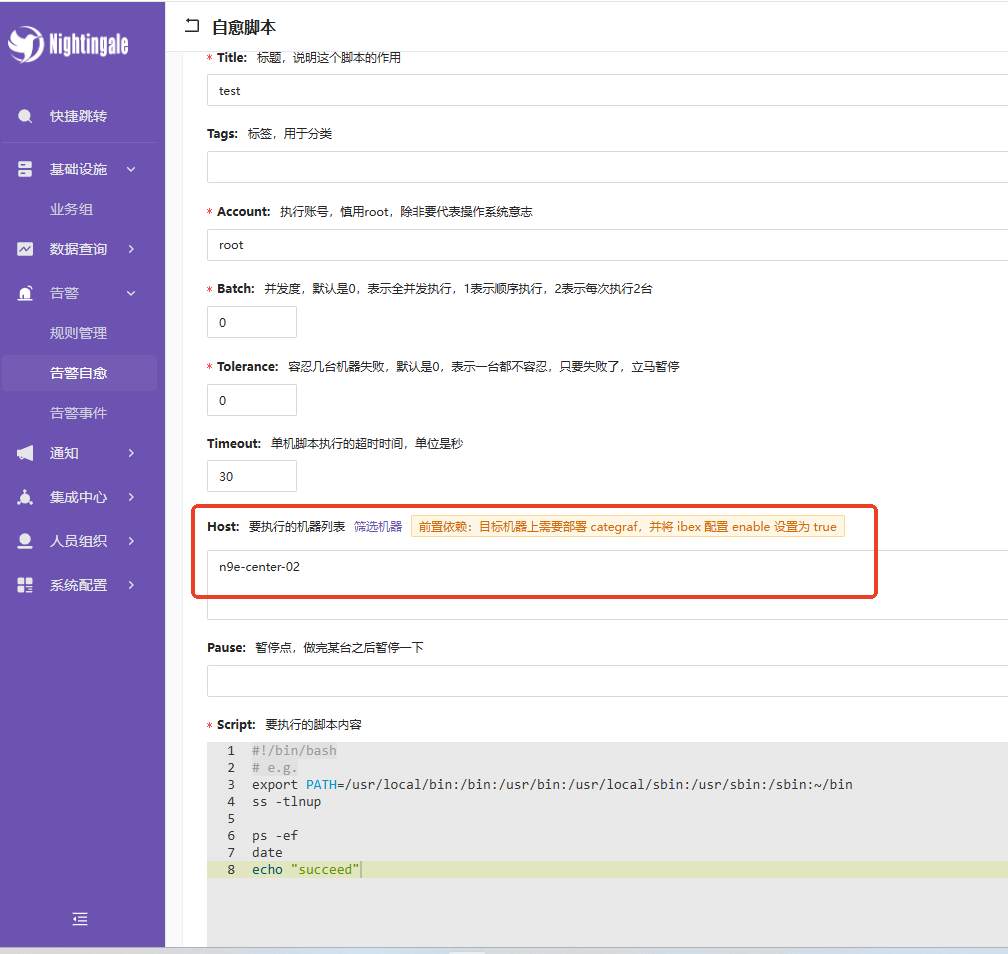The height and width of the screenshot is (954, 1008).
Task: Click the 数据查询 chart icon
Action: (x=25, y=249)
